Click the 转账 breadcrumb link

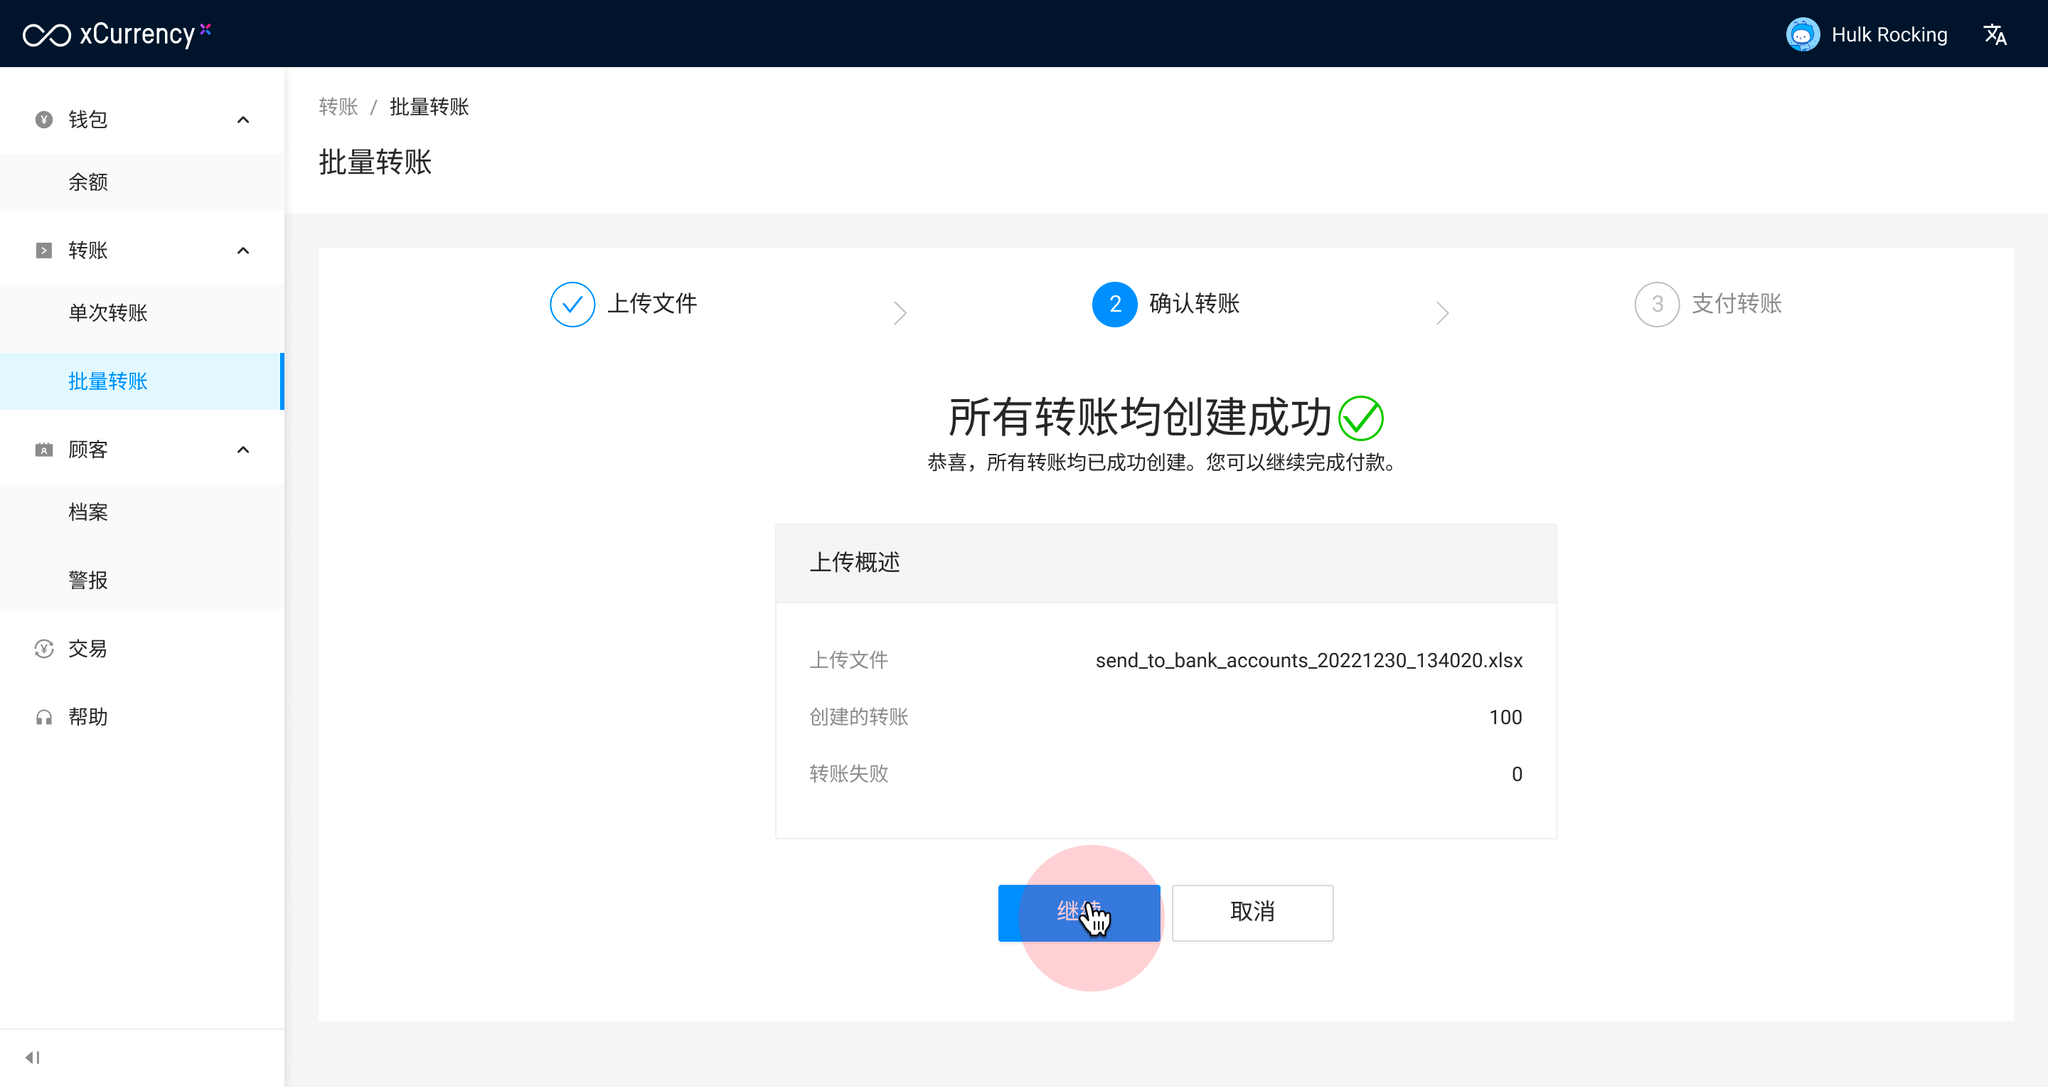click(x=338, y=107)
